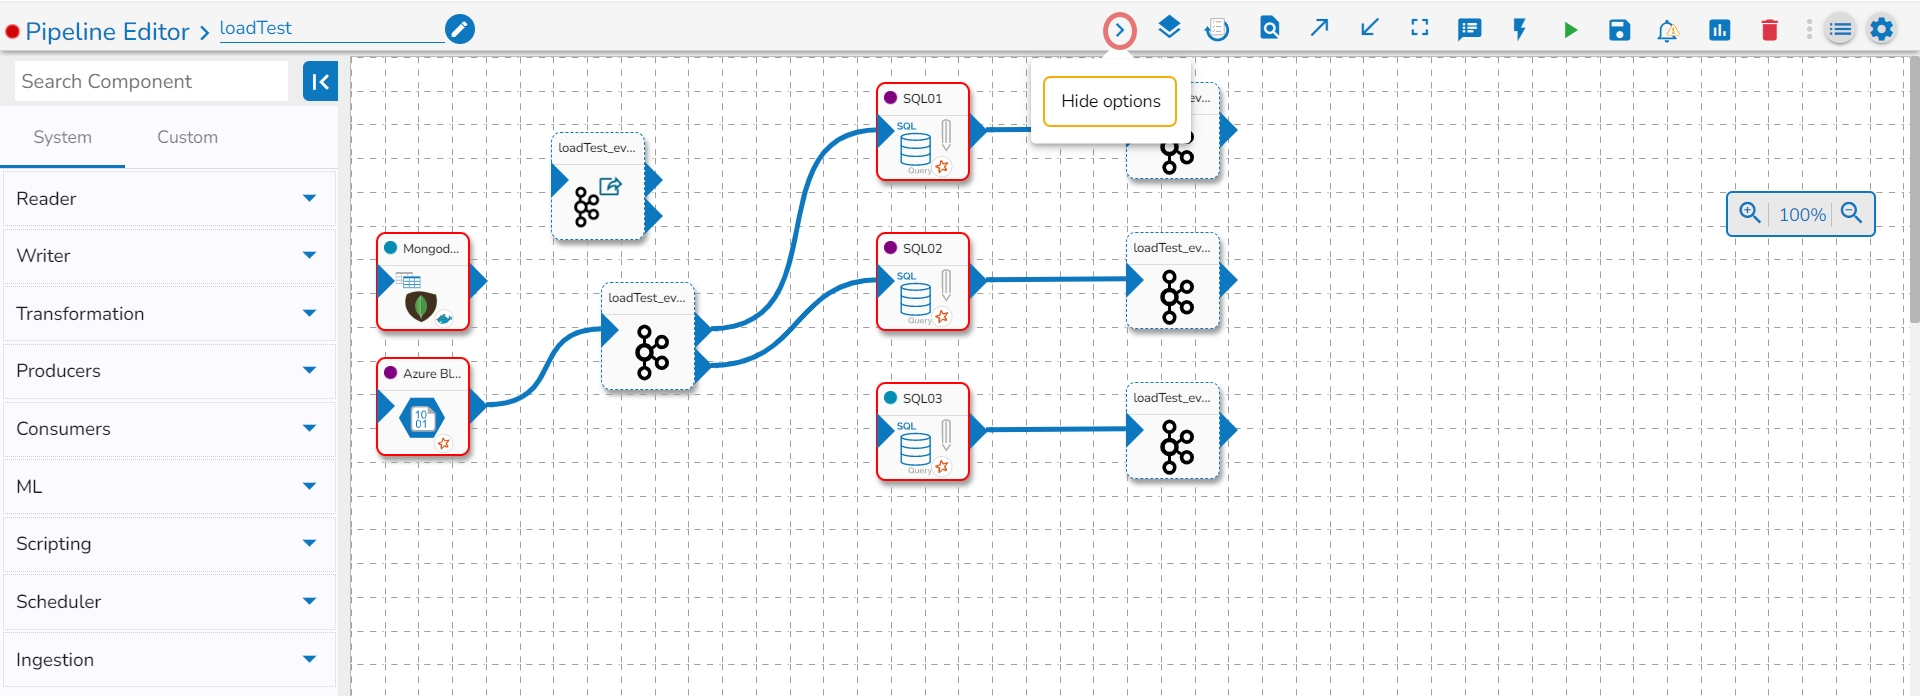Click the Pipeline Editor breadcrumb title

coord(107,32)
